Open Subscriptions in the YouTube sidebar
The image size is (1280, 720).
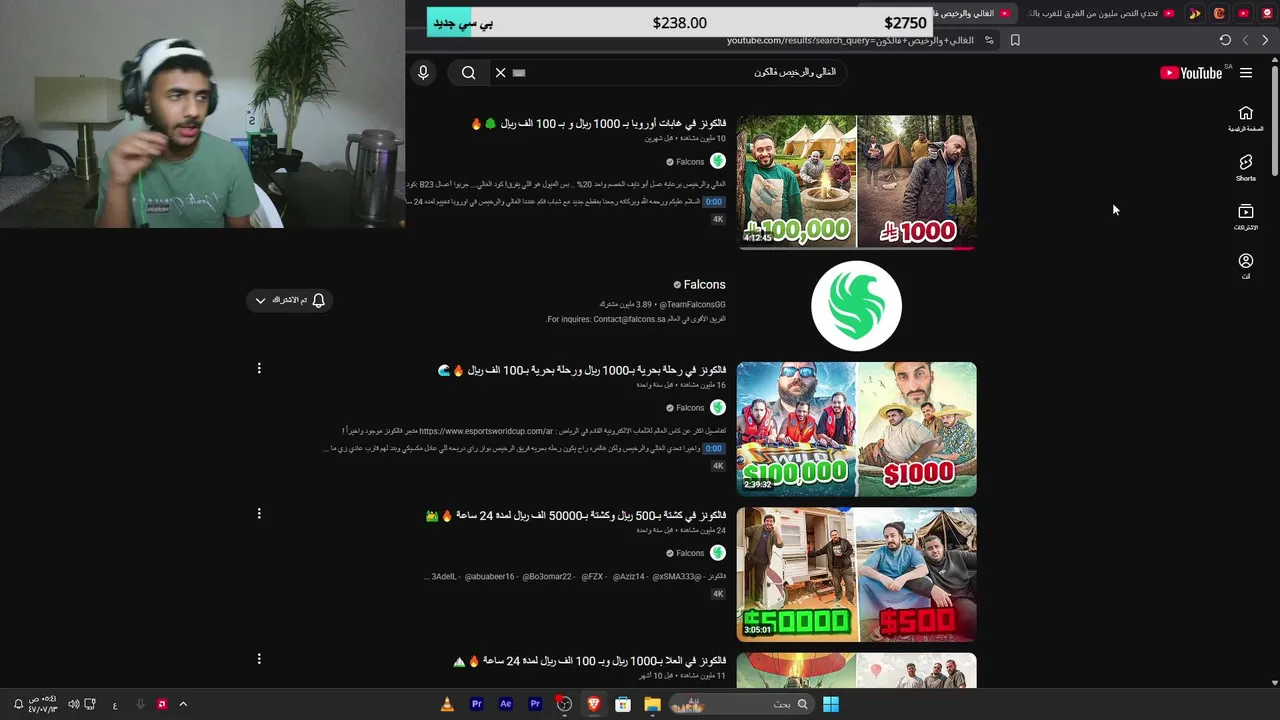(1245, 217)
